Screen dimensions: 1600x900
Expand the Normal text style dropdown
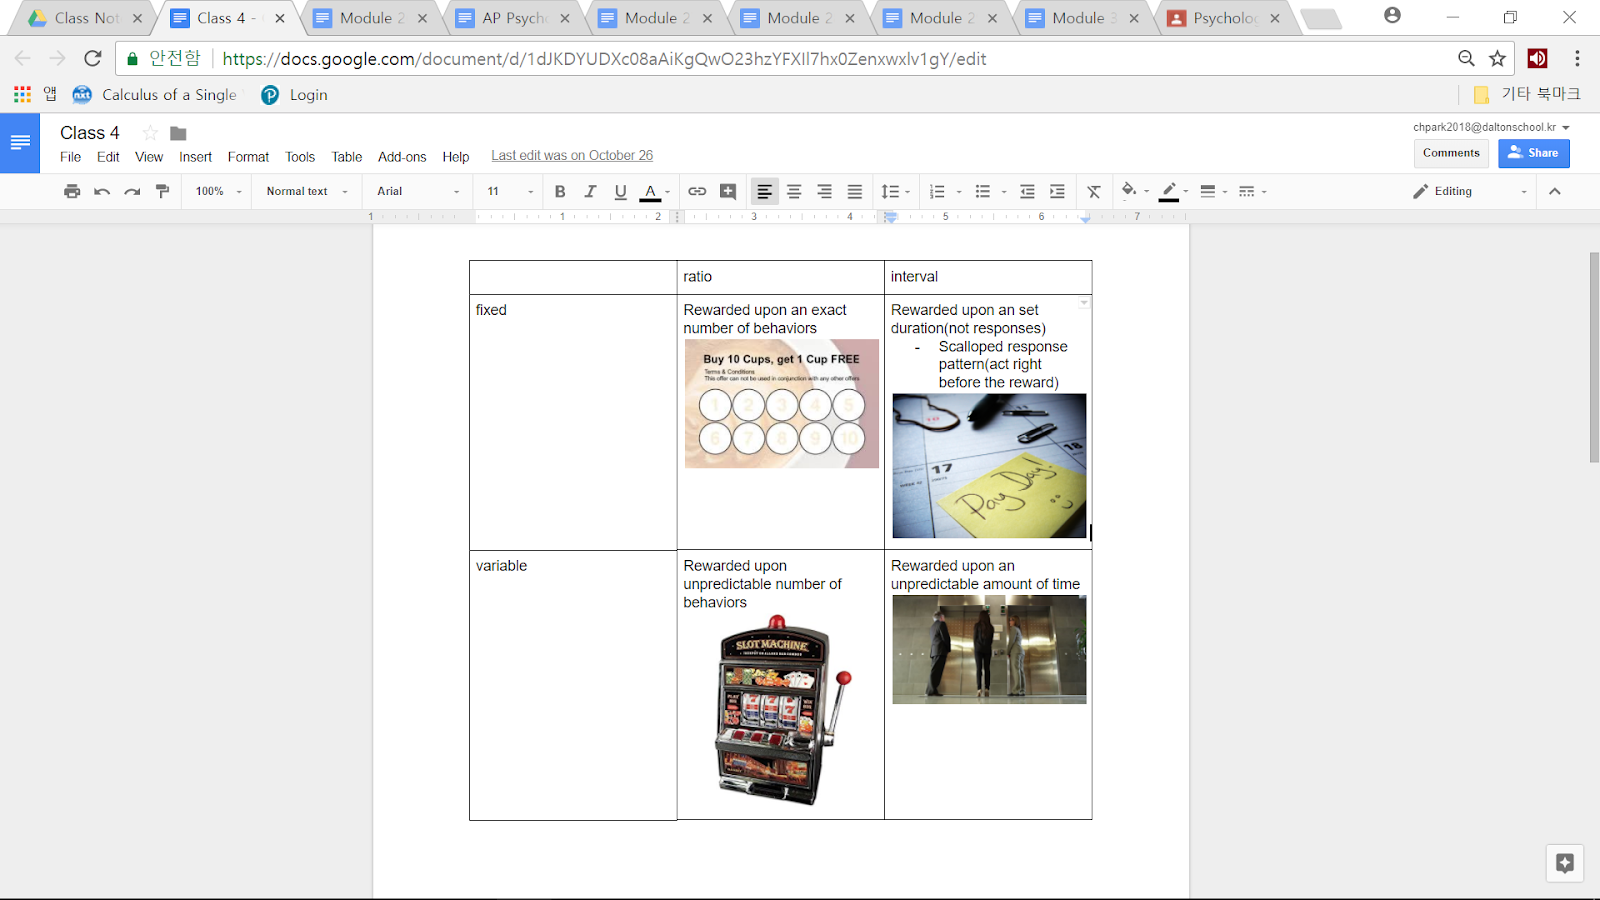pos(306,191)
